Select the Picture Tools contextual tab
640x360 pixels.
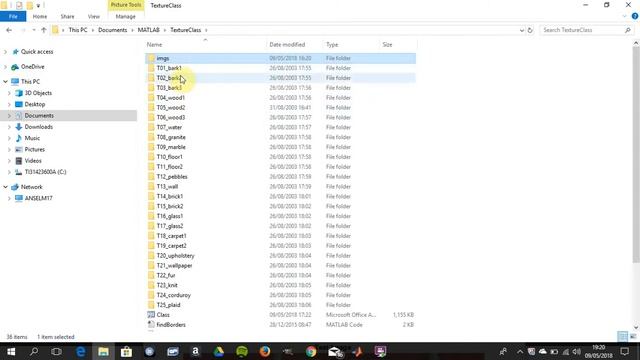[x=126, y=5]
